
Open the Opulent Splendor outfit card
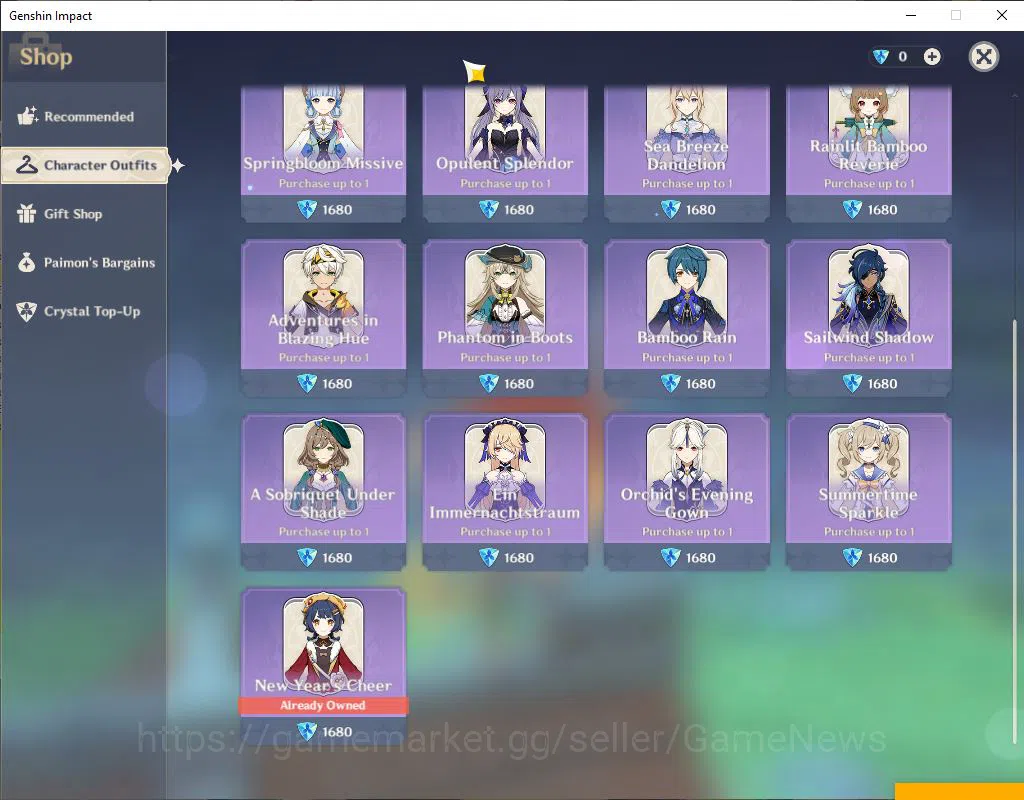pyautogui.click(x=505, y=153)
